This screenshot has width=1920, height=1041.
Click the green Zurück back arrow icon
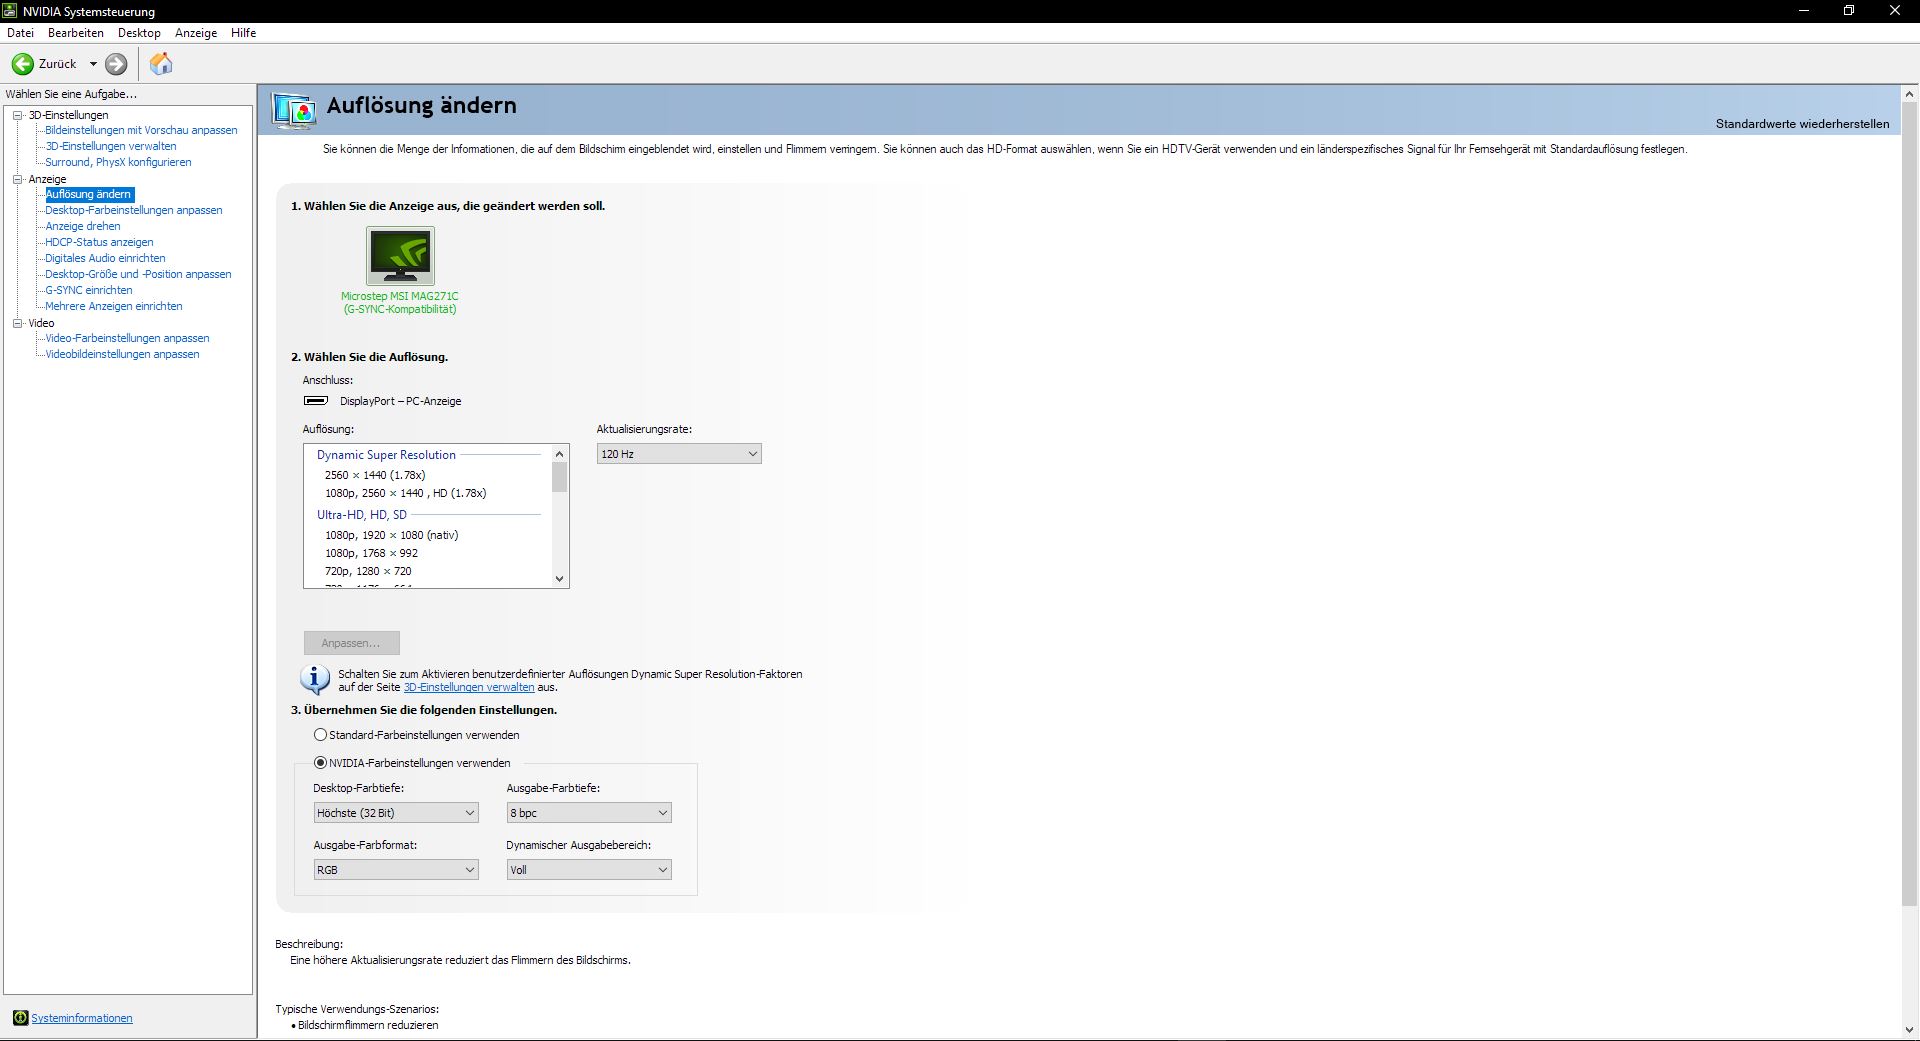[22, 64]
